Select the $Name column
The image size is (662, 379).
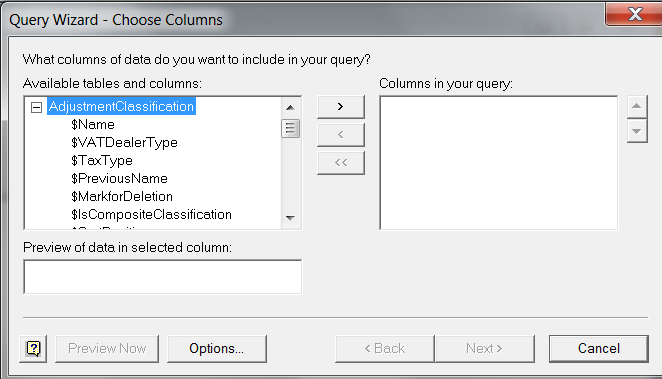pos(93,125)
